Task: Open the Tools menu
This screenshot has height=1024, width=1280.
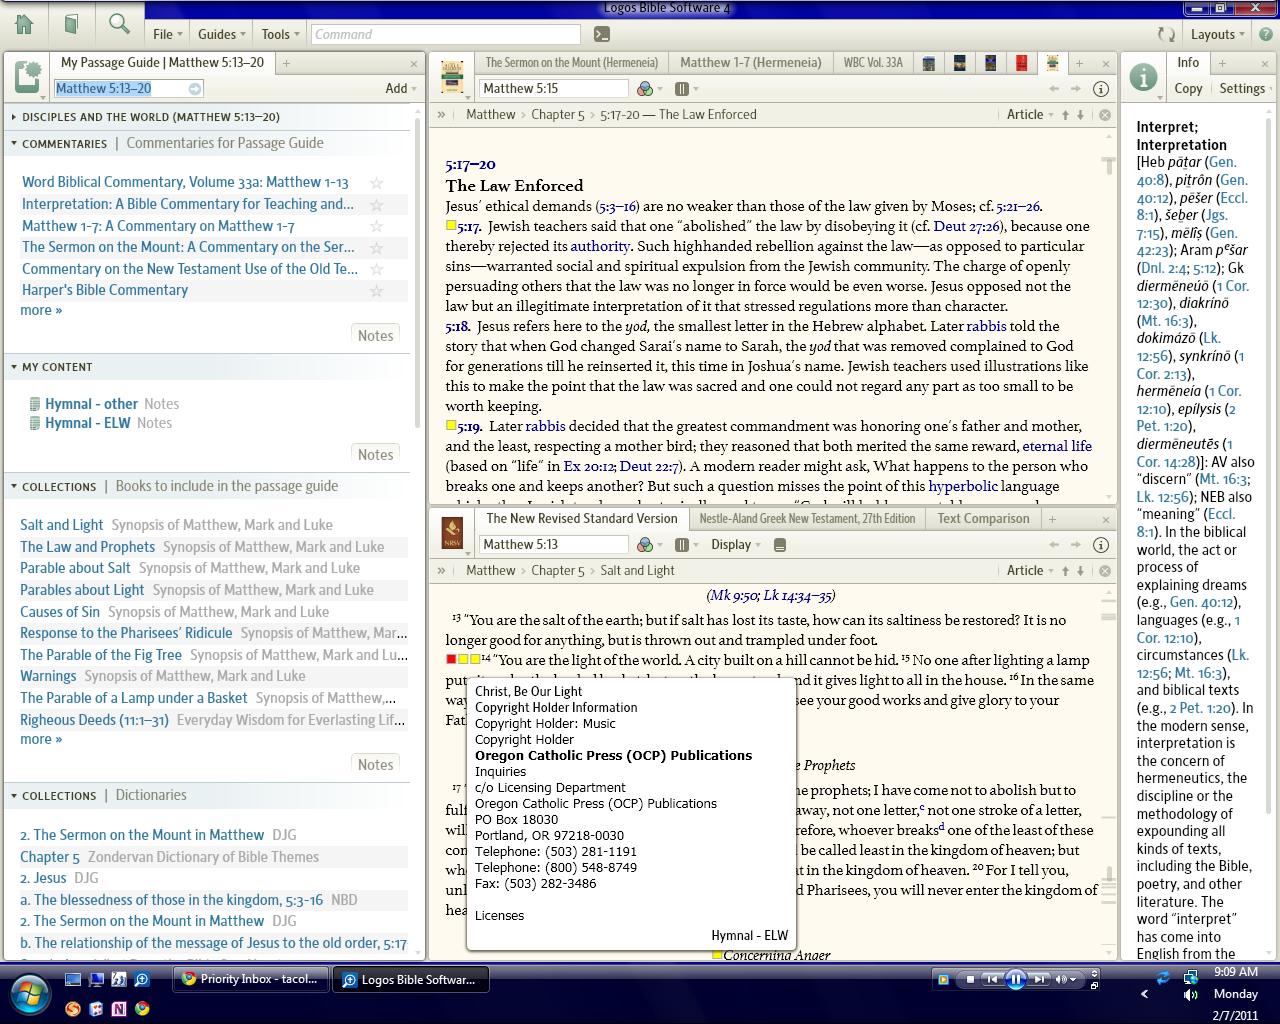Action: click(x=281, y=34)
